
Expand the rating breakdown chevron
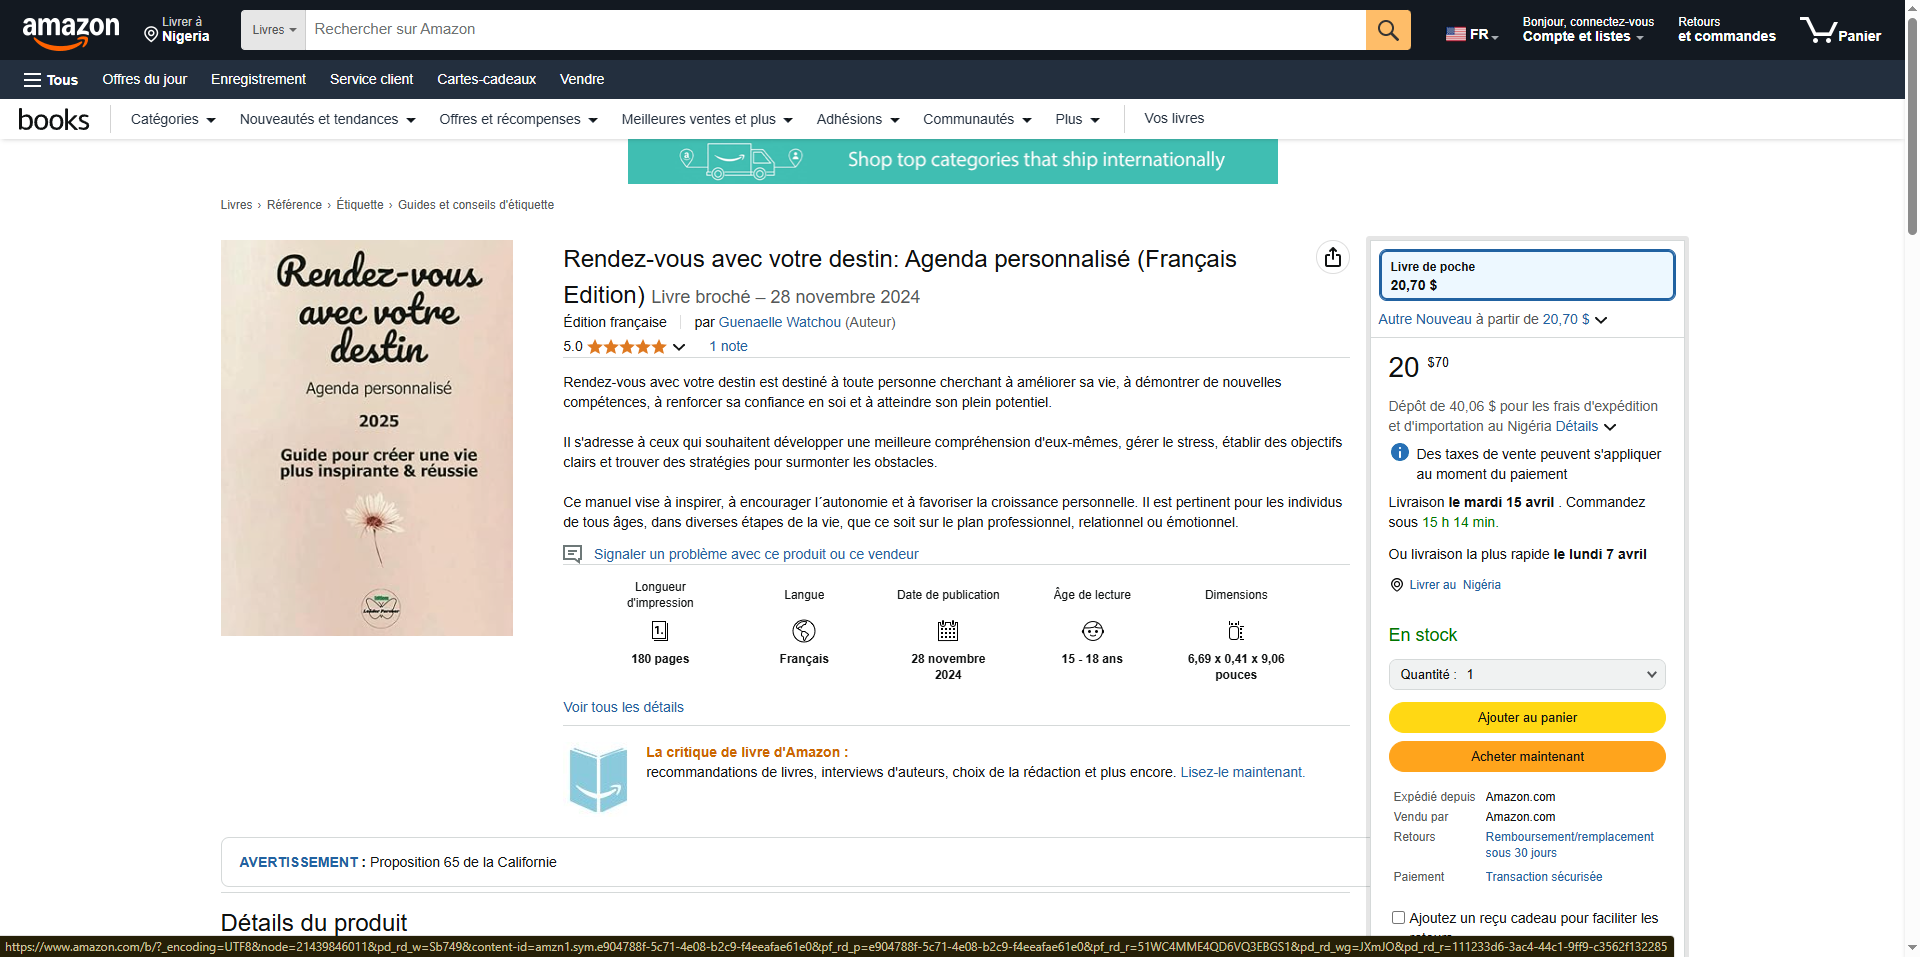coord(679,347)
